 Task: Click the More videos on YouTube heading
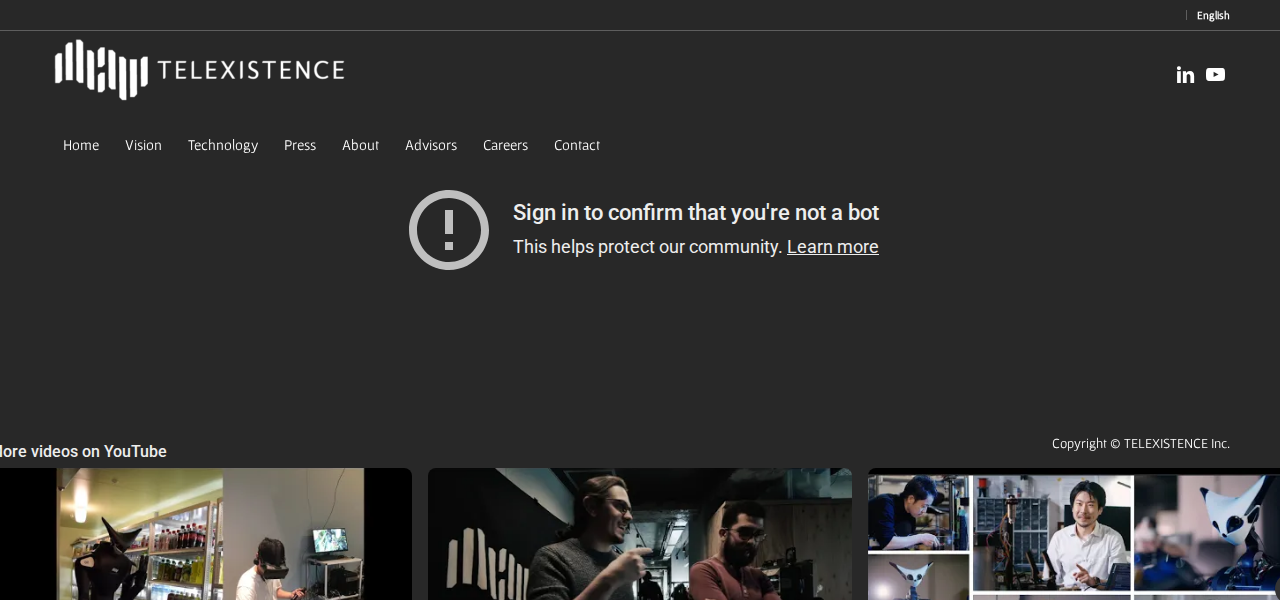coord(83,452)
